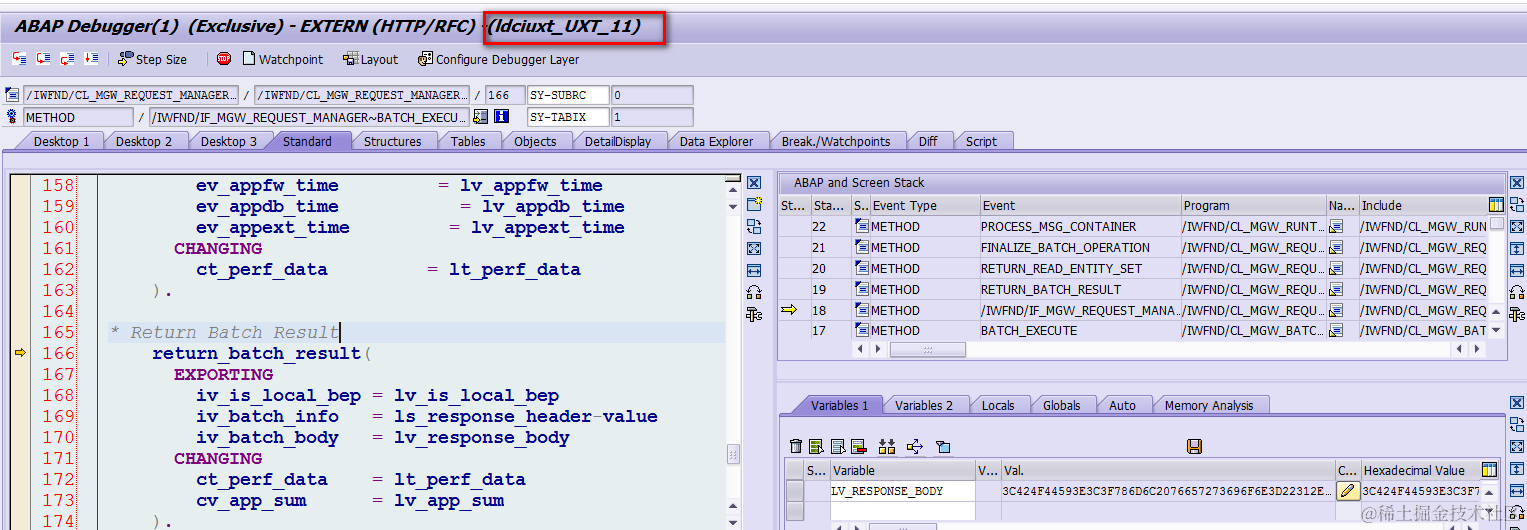
Task: Click vertical maximize icon right of ABAP stack
Action: coord(1518,249)
